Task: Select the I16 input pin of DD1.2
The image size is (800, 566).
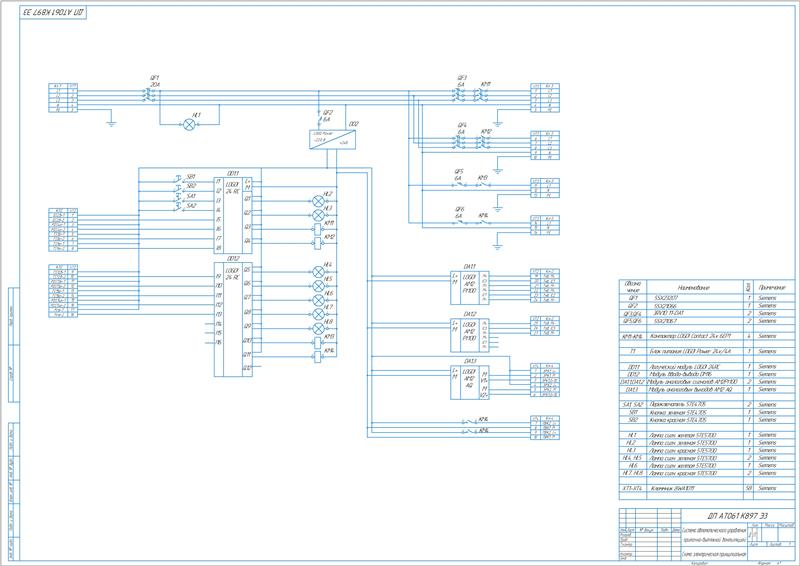Action: pos(218,342)
